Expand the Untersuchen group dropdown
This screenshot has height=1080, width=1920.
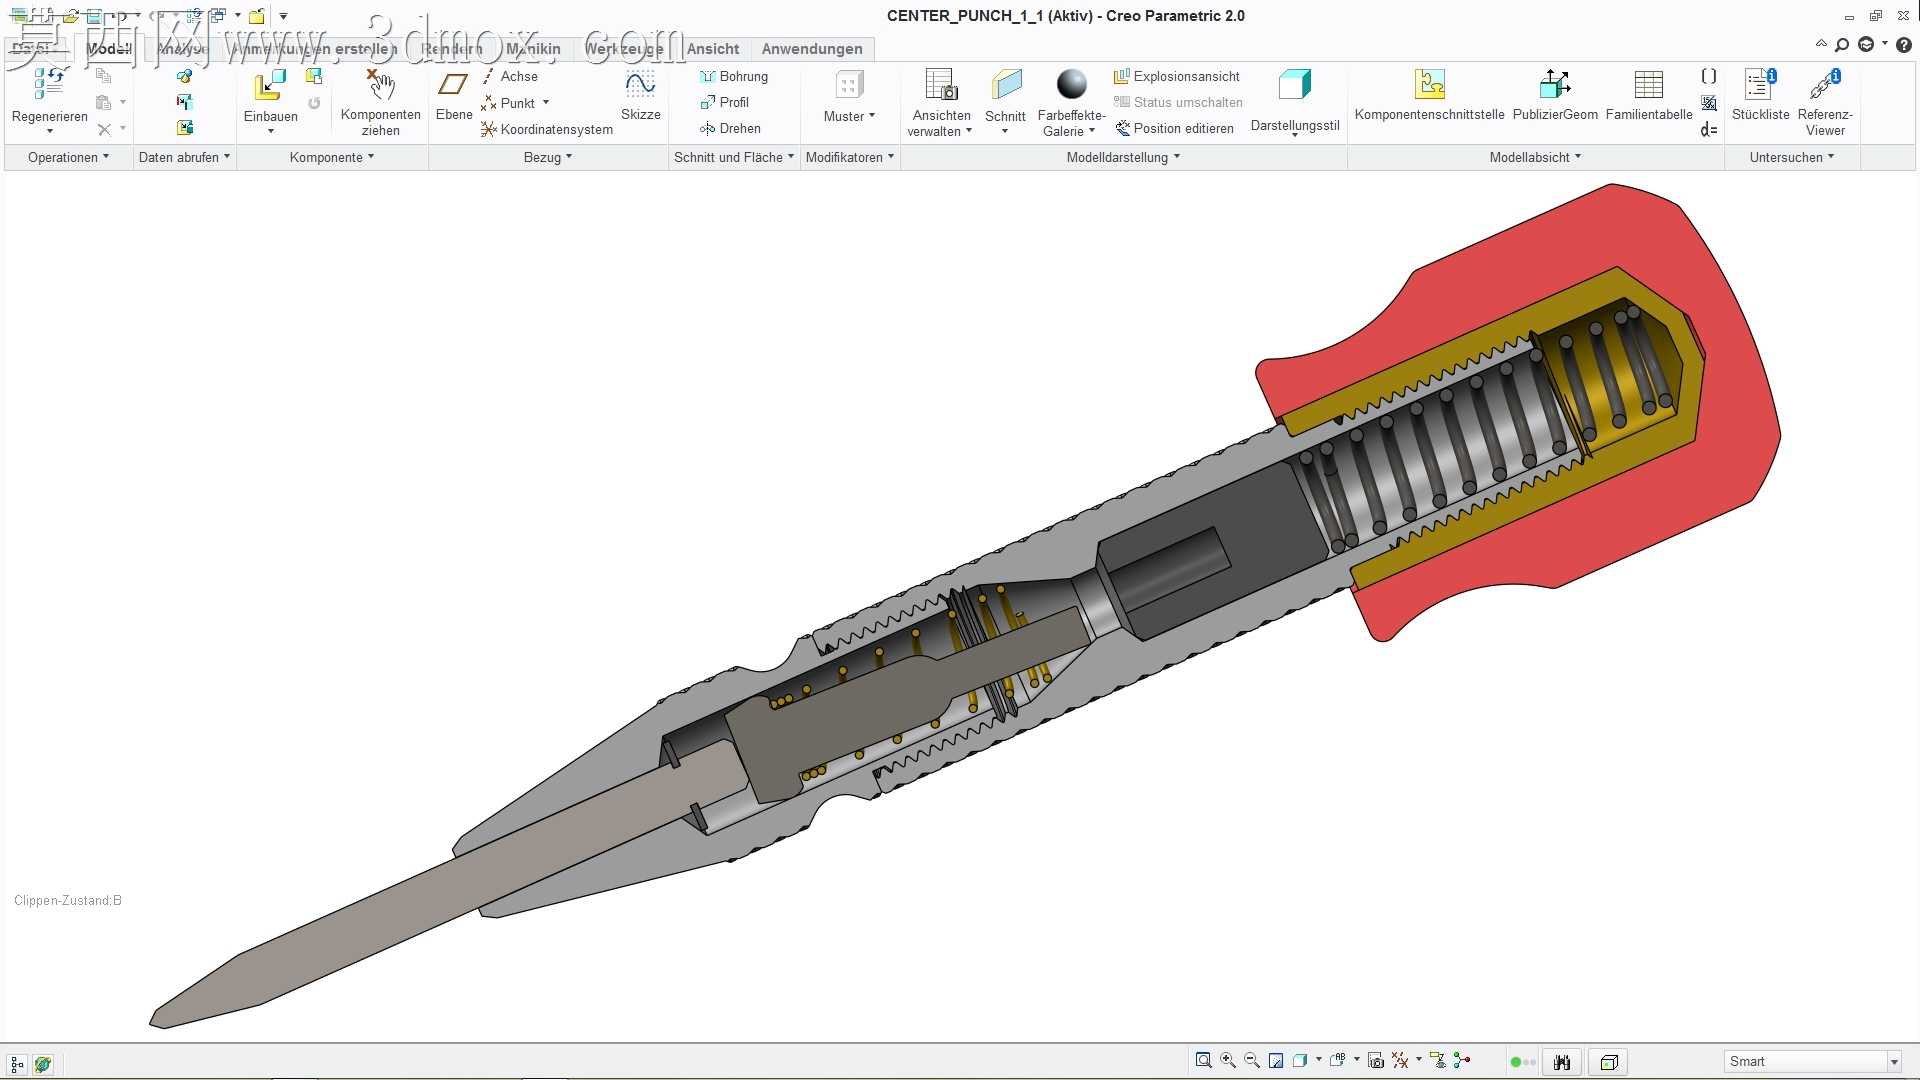click(x=1792, y=157)
